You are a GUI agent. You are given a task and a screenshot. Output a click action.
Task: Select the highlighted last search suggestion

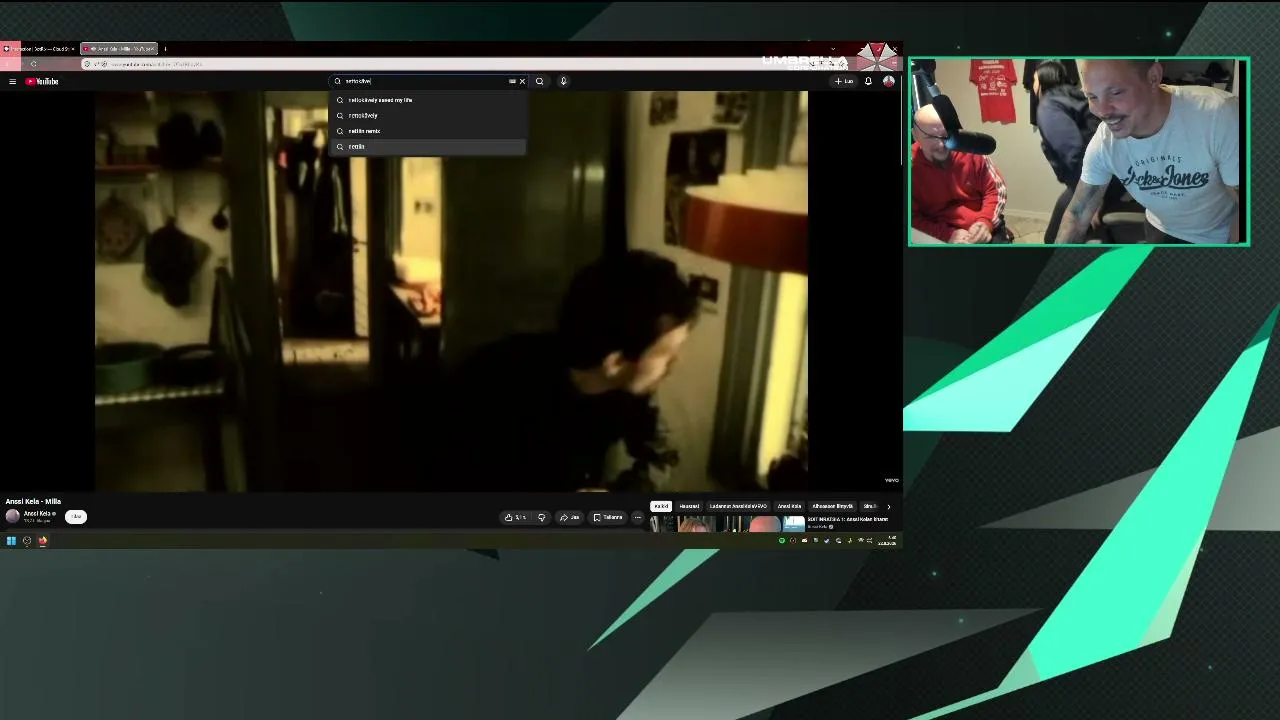point(428,146)
